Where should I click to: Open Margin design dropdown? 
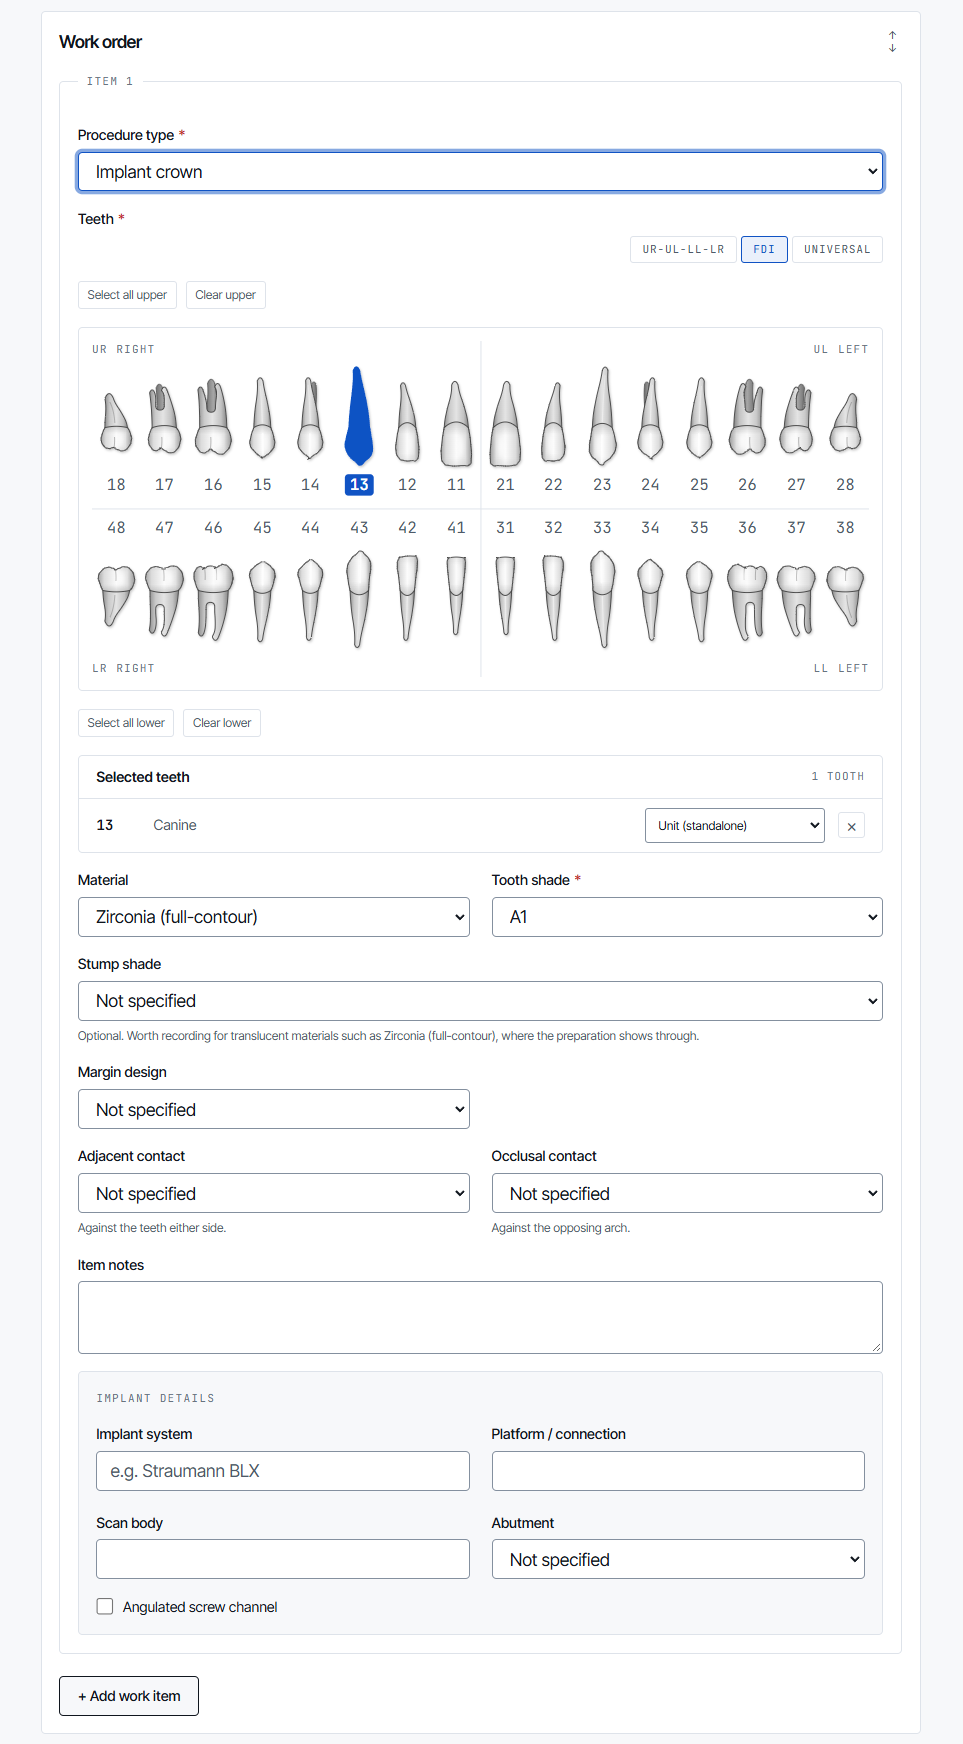pyautogui.click(x=274, y=1109)
